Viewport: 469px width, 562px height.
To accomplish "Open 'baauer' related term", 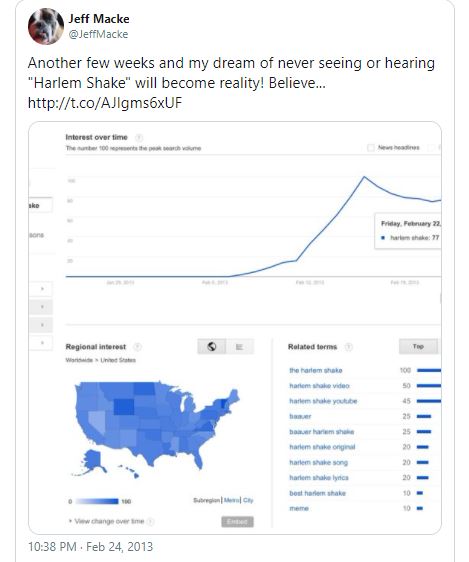I will 300,416.
